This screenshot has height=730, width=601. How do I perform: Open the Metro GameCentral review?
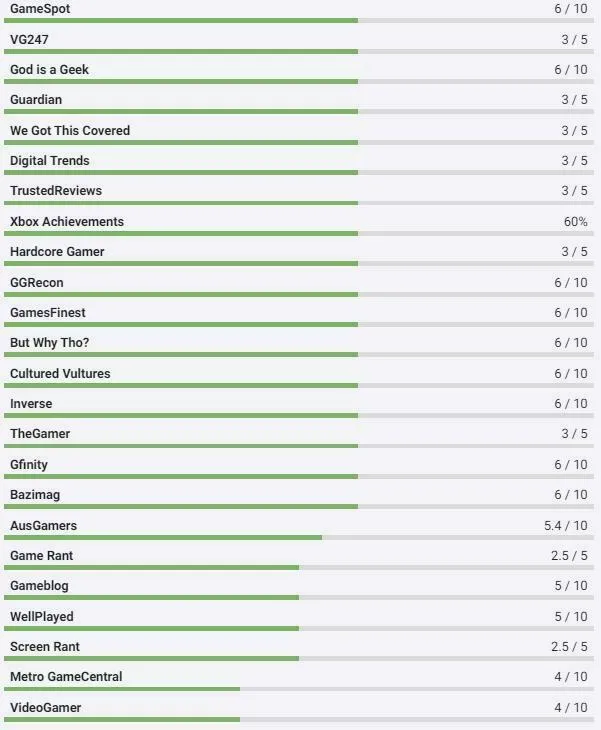66,676
